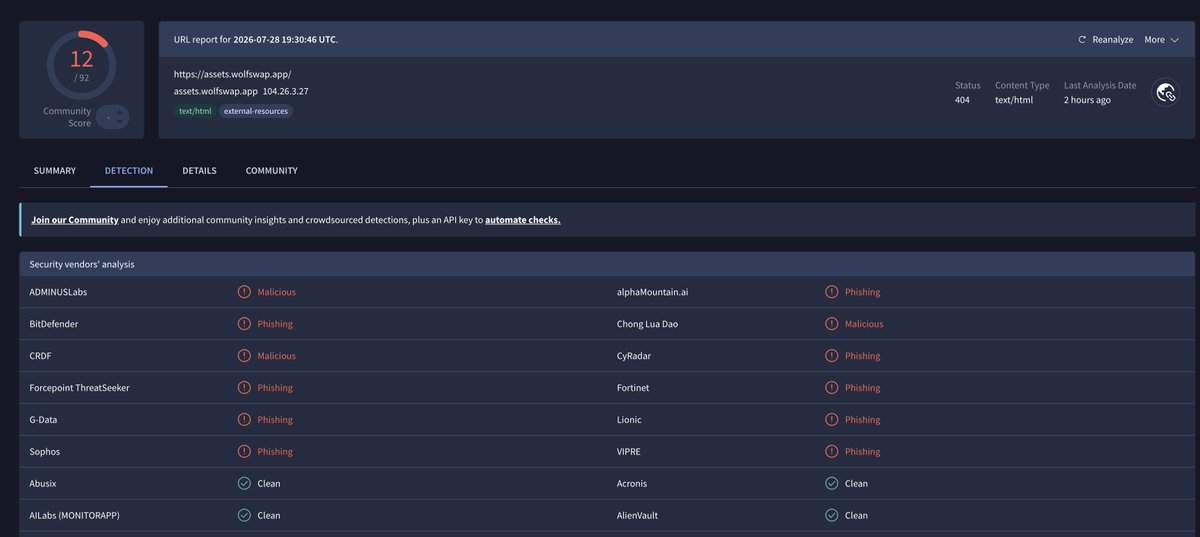The image size is (1200, 537).
Task: Click the Clean verdict for Acronis
Action: (857, 484)
